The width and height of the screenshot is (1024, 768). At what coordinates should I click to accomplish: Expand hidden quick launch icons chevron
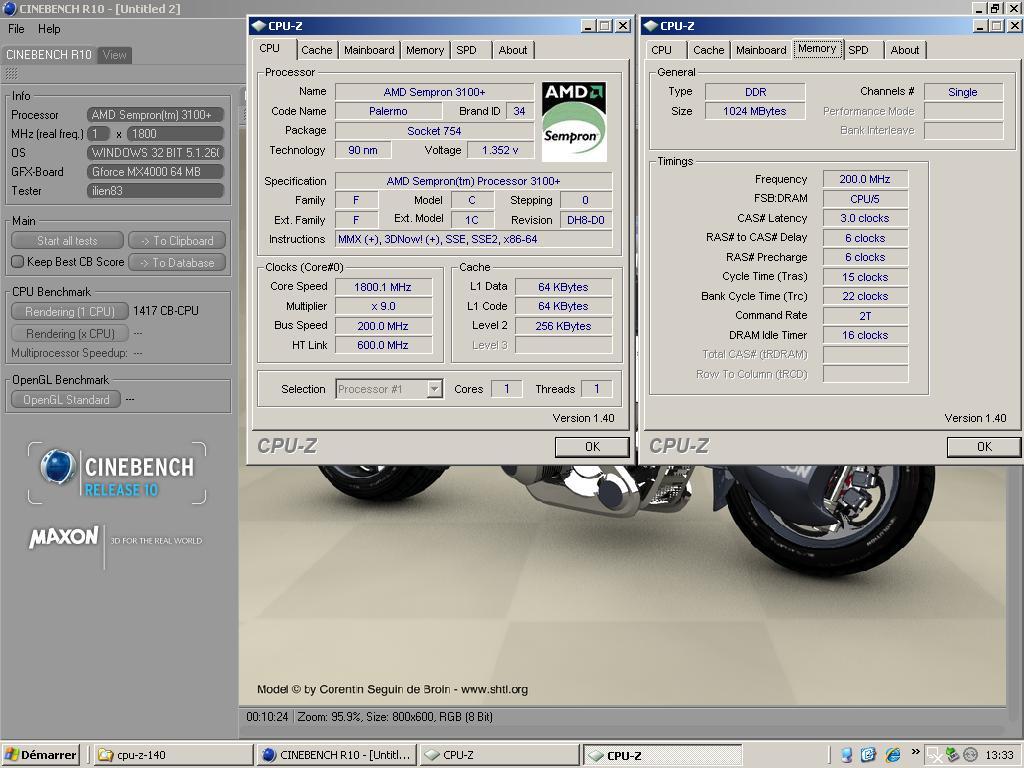(x=915, y=753)
